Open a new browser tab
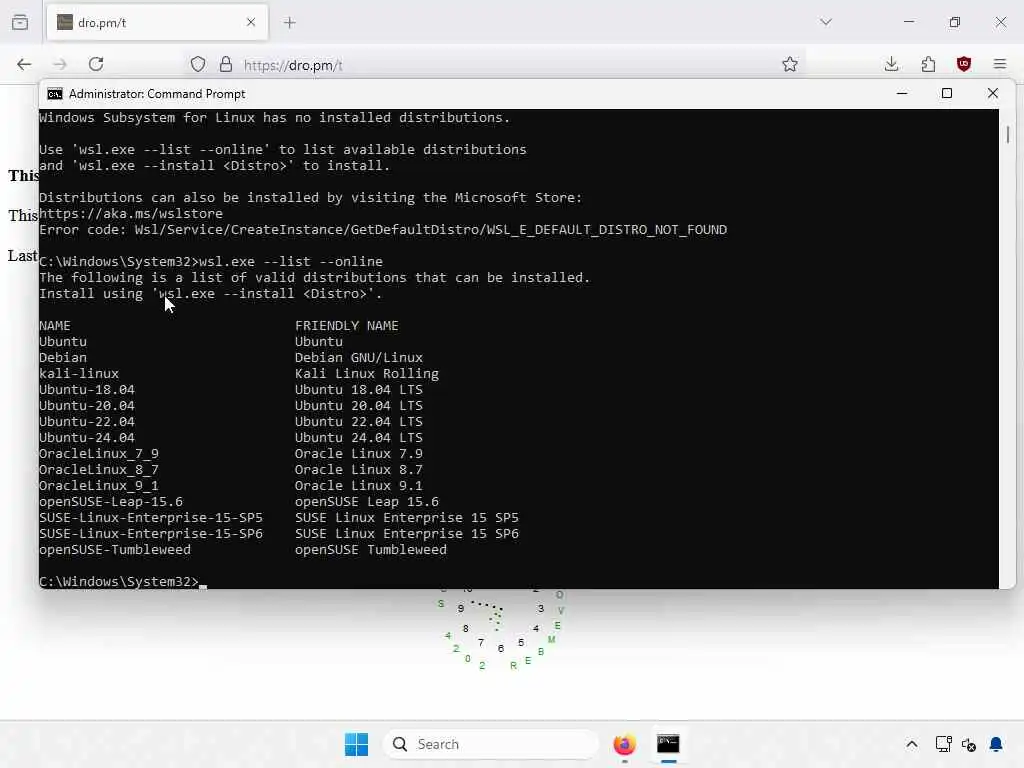This screenshot has height=768, width=1024. (290, 23)
